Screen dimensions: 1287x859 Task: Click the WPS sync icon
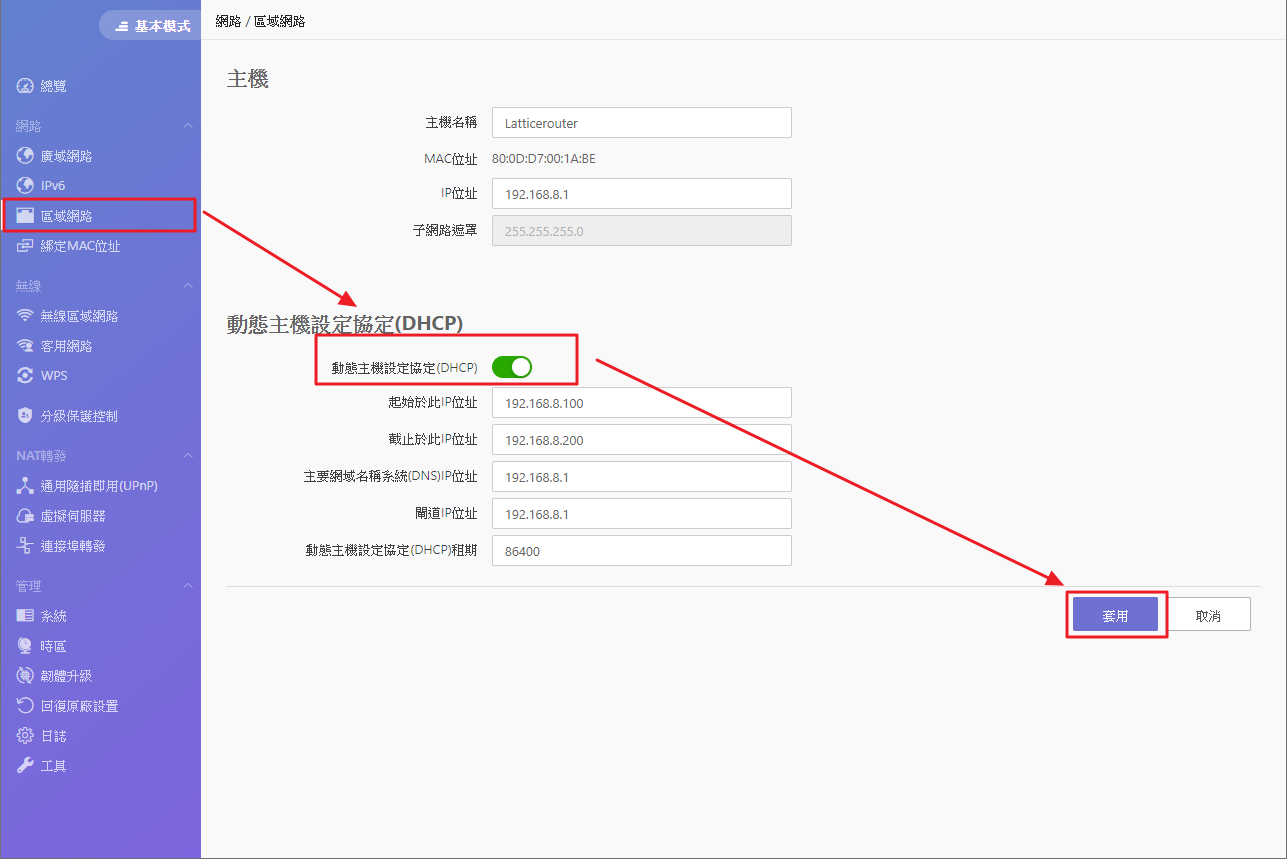(25, 376)
